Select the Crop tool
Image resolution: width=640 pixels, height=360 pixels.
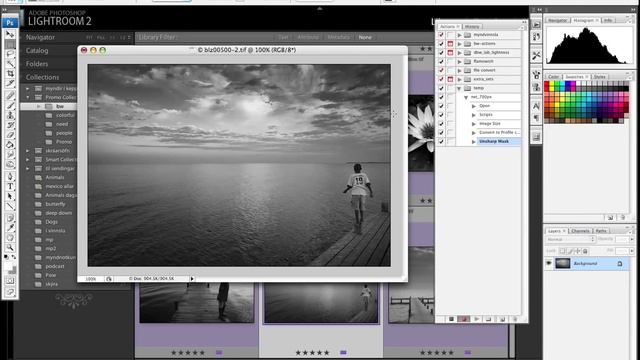click(x=10, y=73)
